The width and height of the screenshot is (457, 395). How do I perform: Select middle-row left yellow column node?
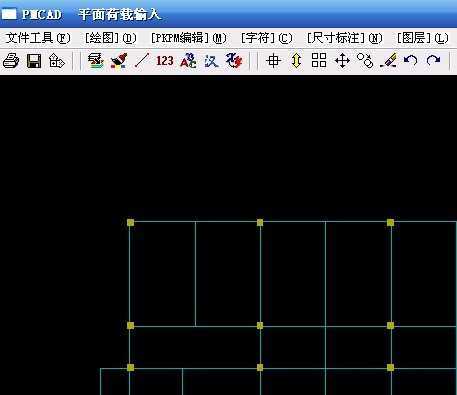coord(130,325)
